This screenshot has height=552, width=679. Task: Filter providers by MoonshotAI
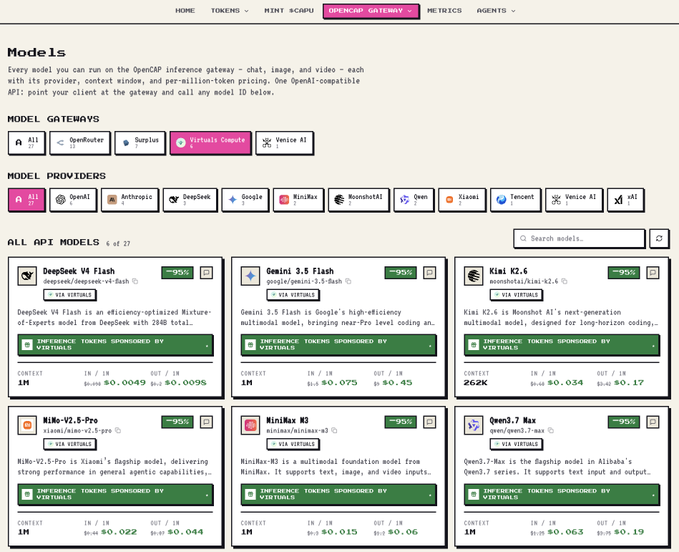point(359,200)
